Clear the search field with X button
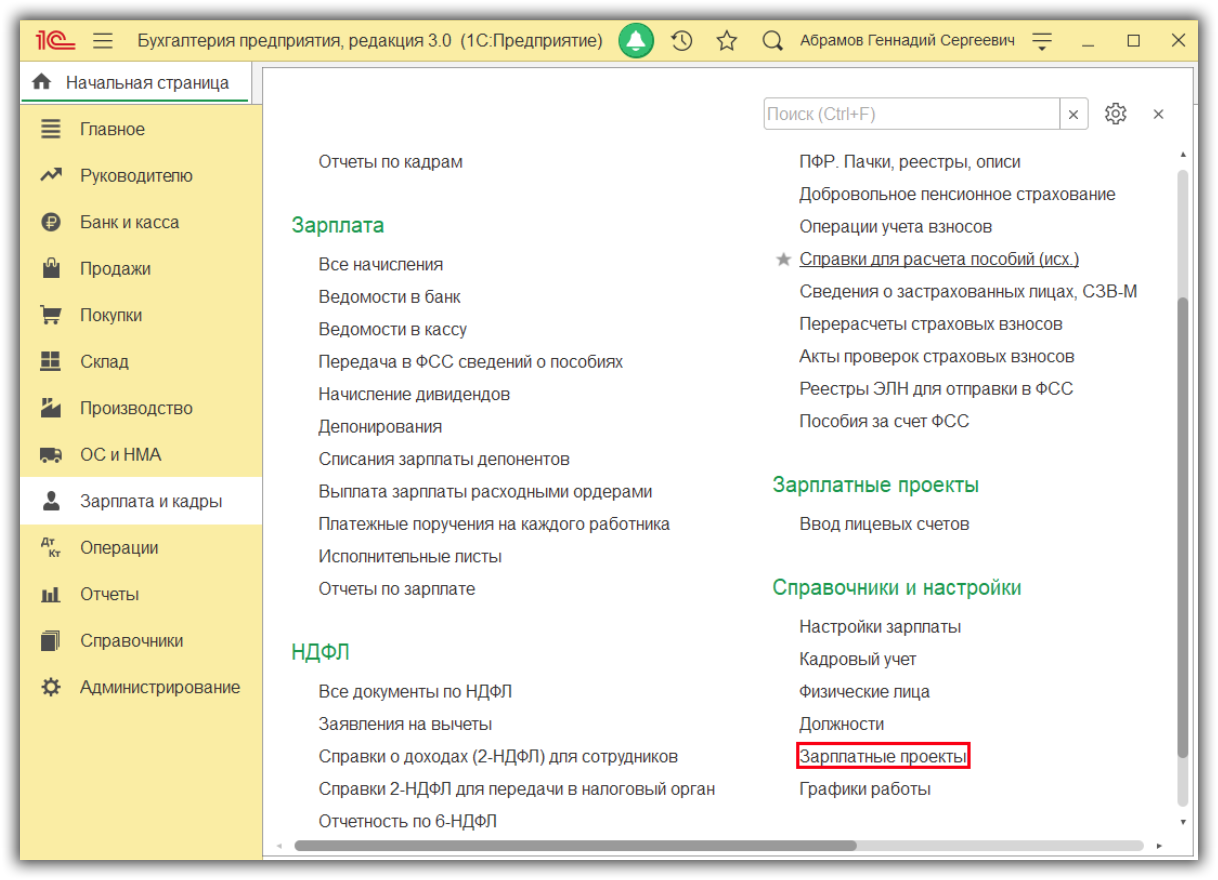The width and height of the screenshot is (1218, 880). coord(1074,114)
